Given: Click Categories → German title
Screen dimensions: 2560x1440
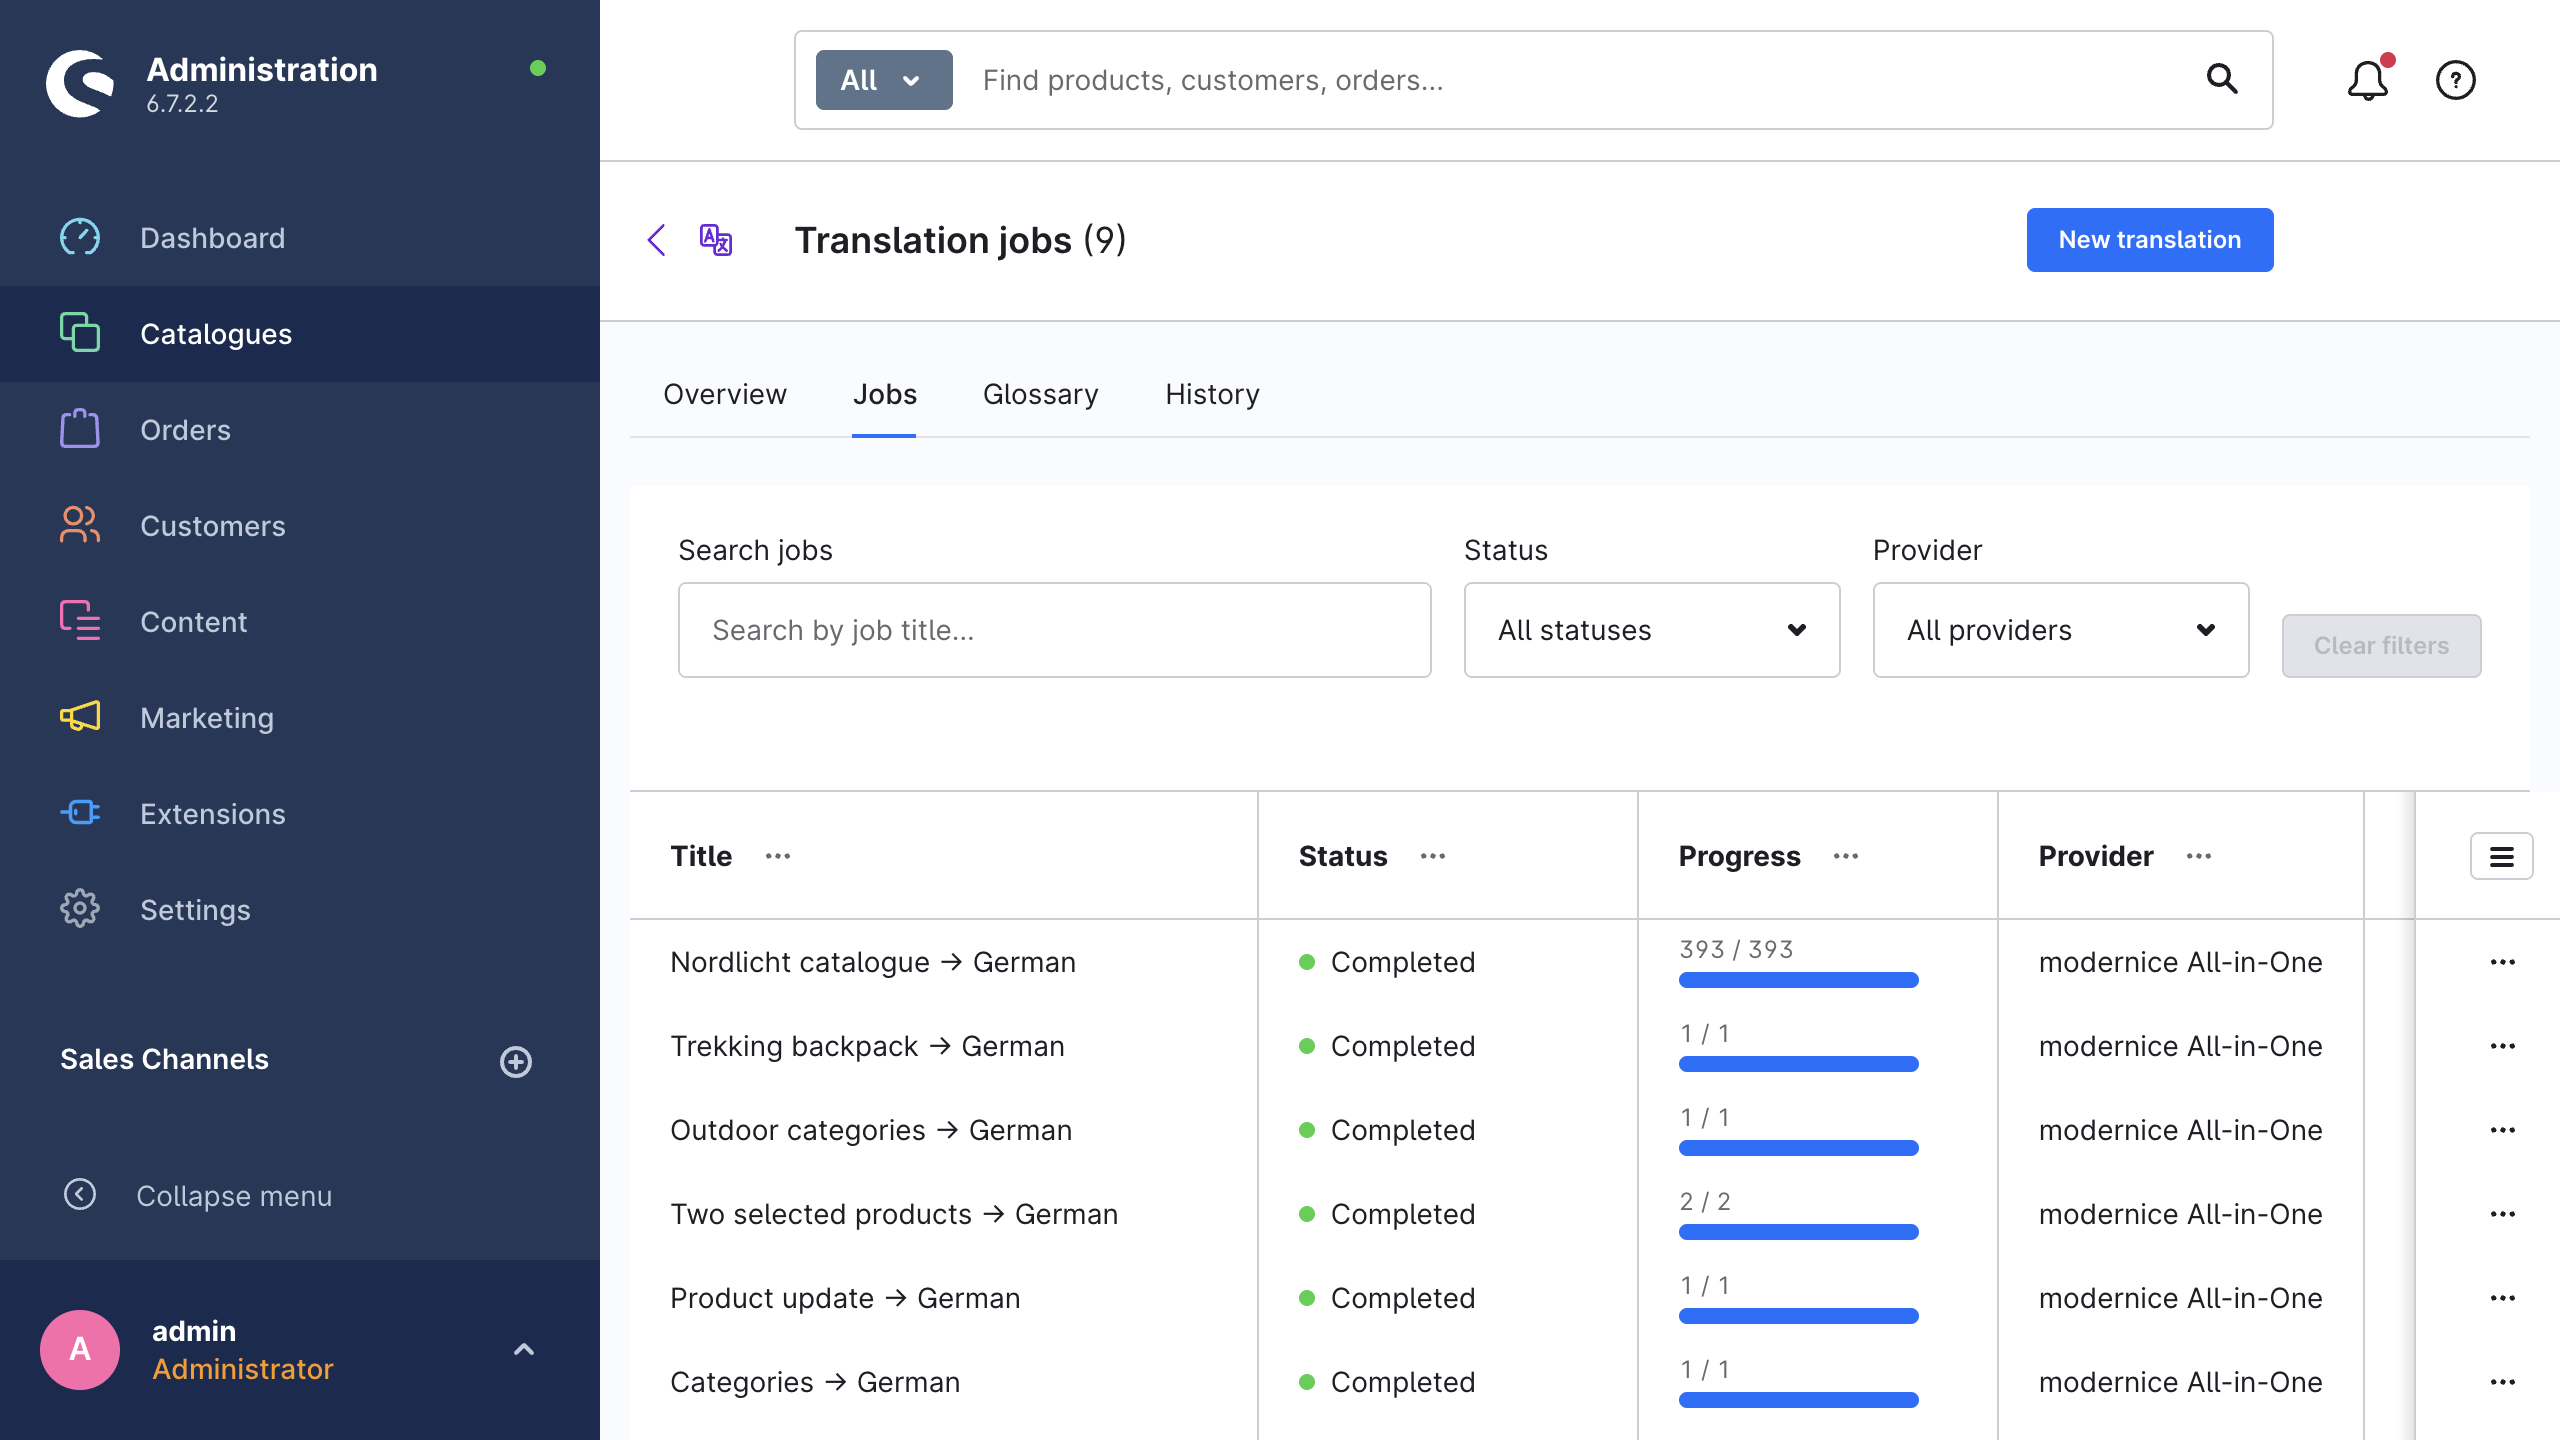Looking at the screenshot, I should pyautogui.click(x=815, y=1382).
